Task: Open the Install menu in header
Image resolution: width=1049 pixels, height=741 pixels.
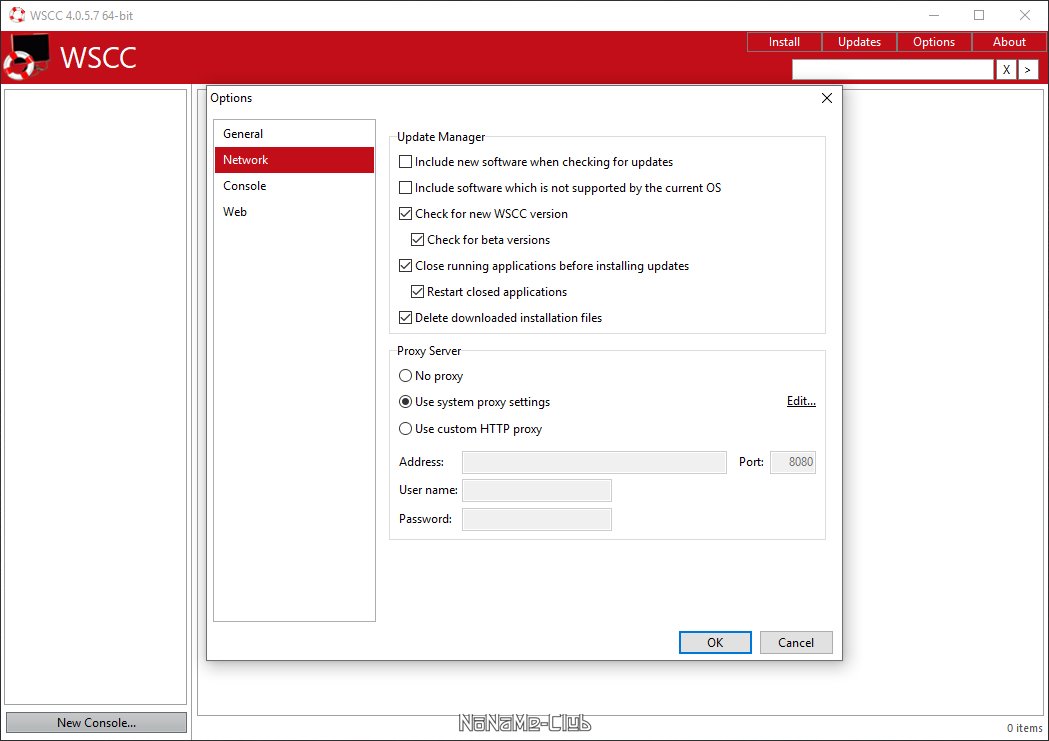Action: [x=784, y=42]
